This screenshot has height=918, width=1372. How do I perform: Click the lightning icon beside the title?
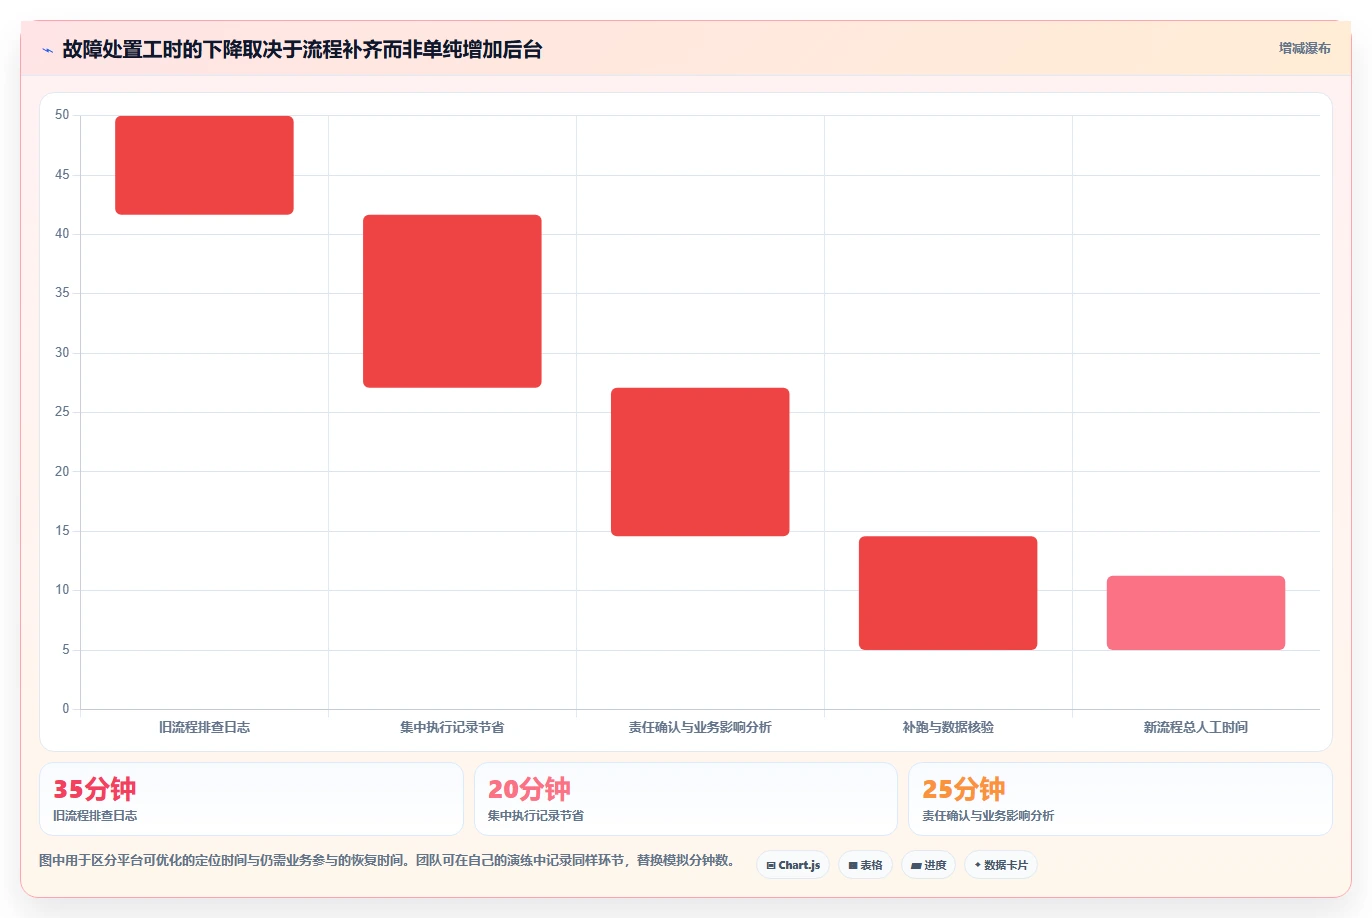pyautogui.click(x=47, y=50)
